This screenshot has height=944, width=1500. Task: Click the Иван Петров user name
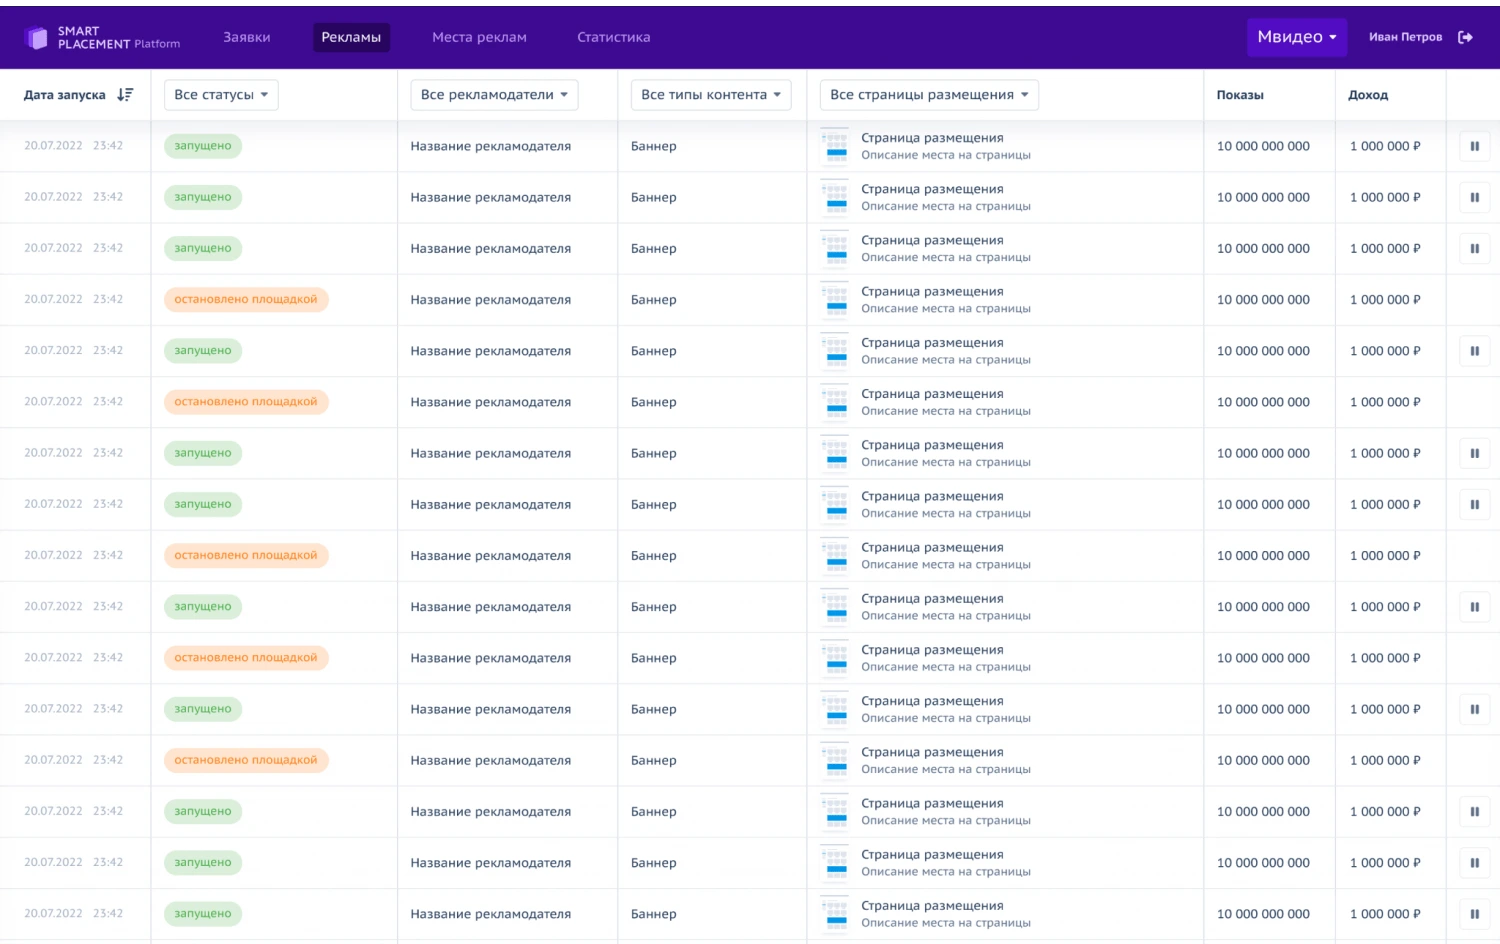point(1405,38)
